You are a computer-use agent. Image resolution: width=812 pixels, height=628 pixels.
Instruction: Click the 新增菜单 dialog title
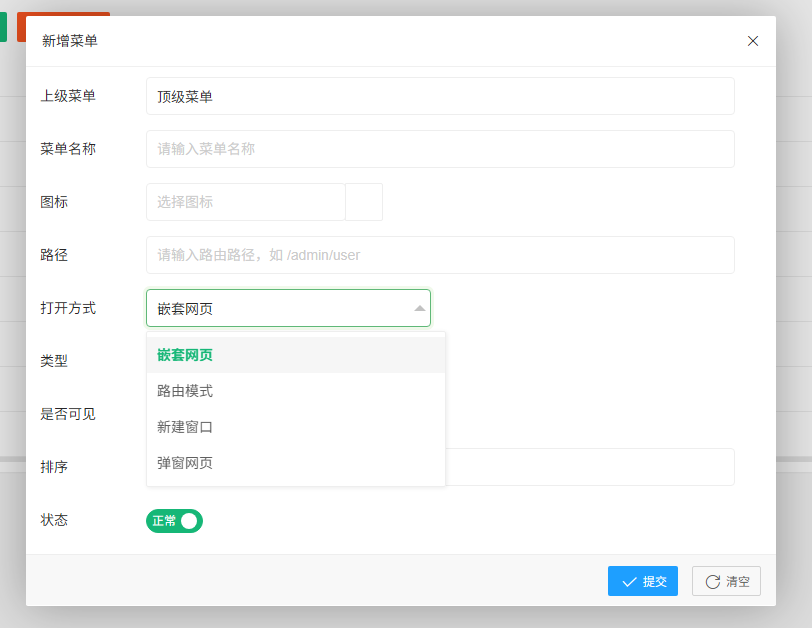70,41
